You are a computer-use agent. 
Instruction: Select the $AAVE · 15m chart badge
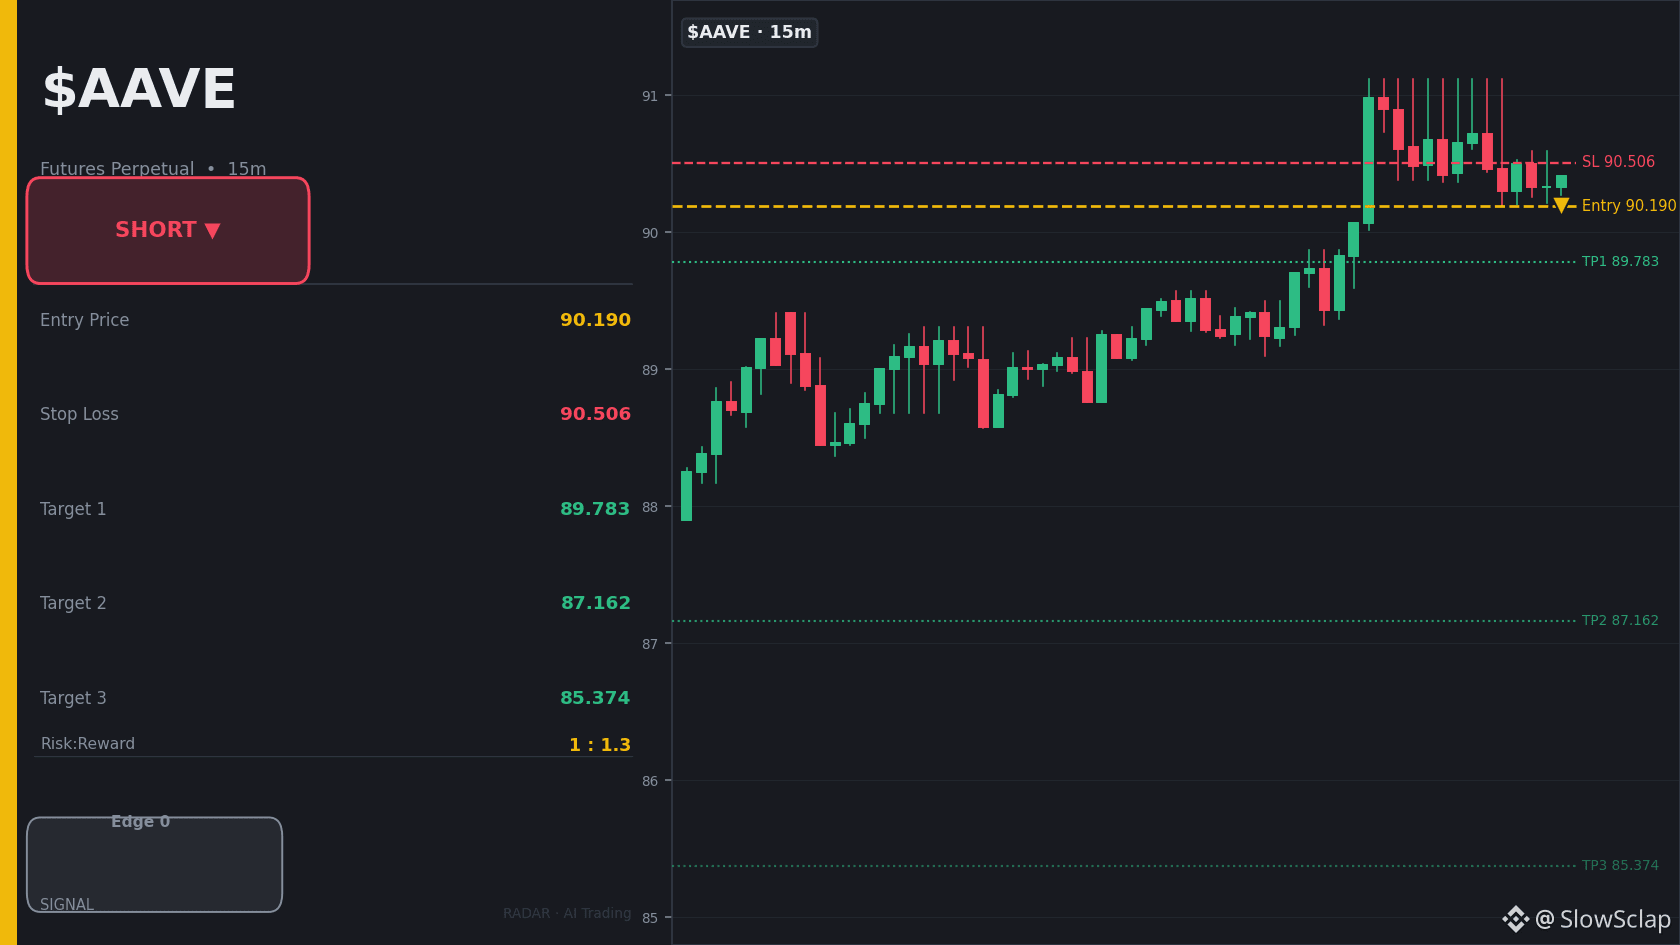click(749, 32)
